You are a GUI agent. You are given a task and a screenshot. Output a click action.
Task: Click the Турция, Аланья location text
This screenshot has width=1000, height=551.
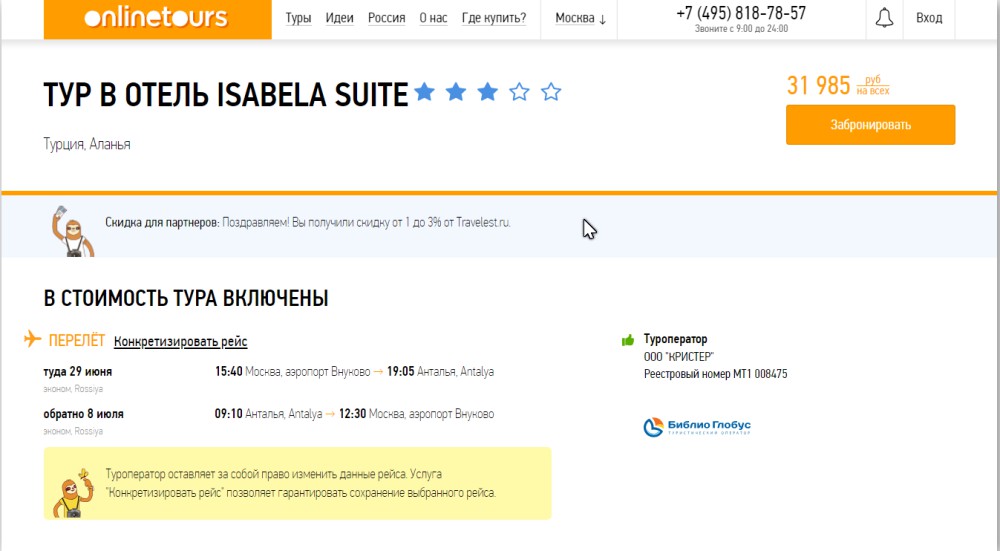[x=87, y=144]
